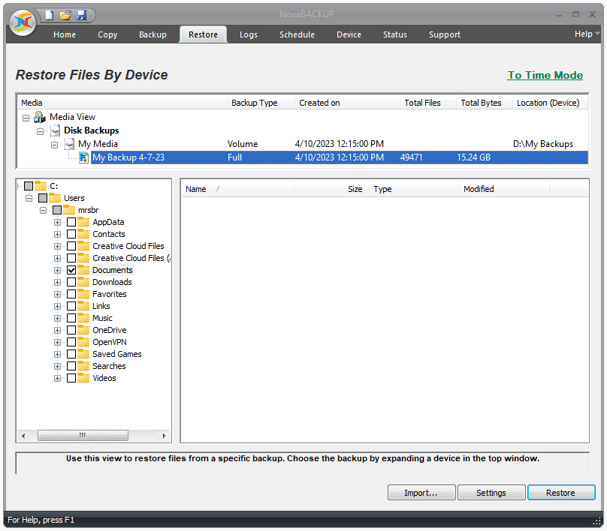The image size is (607, 531).
Task: Click the To Time Mode link
Action: click(545, 75)
